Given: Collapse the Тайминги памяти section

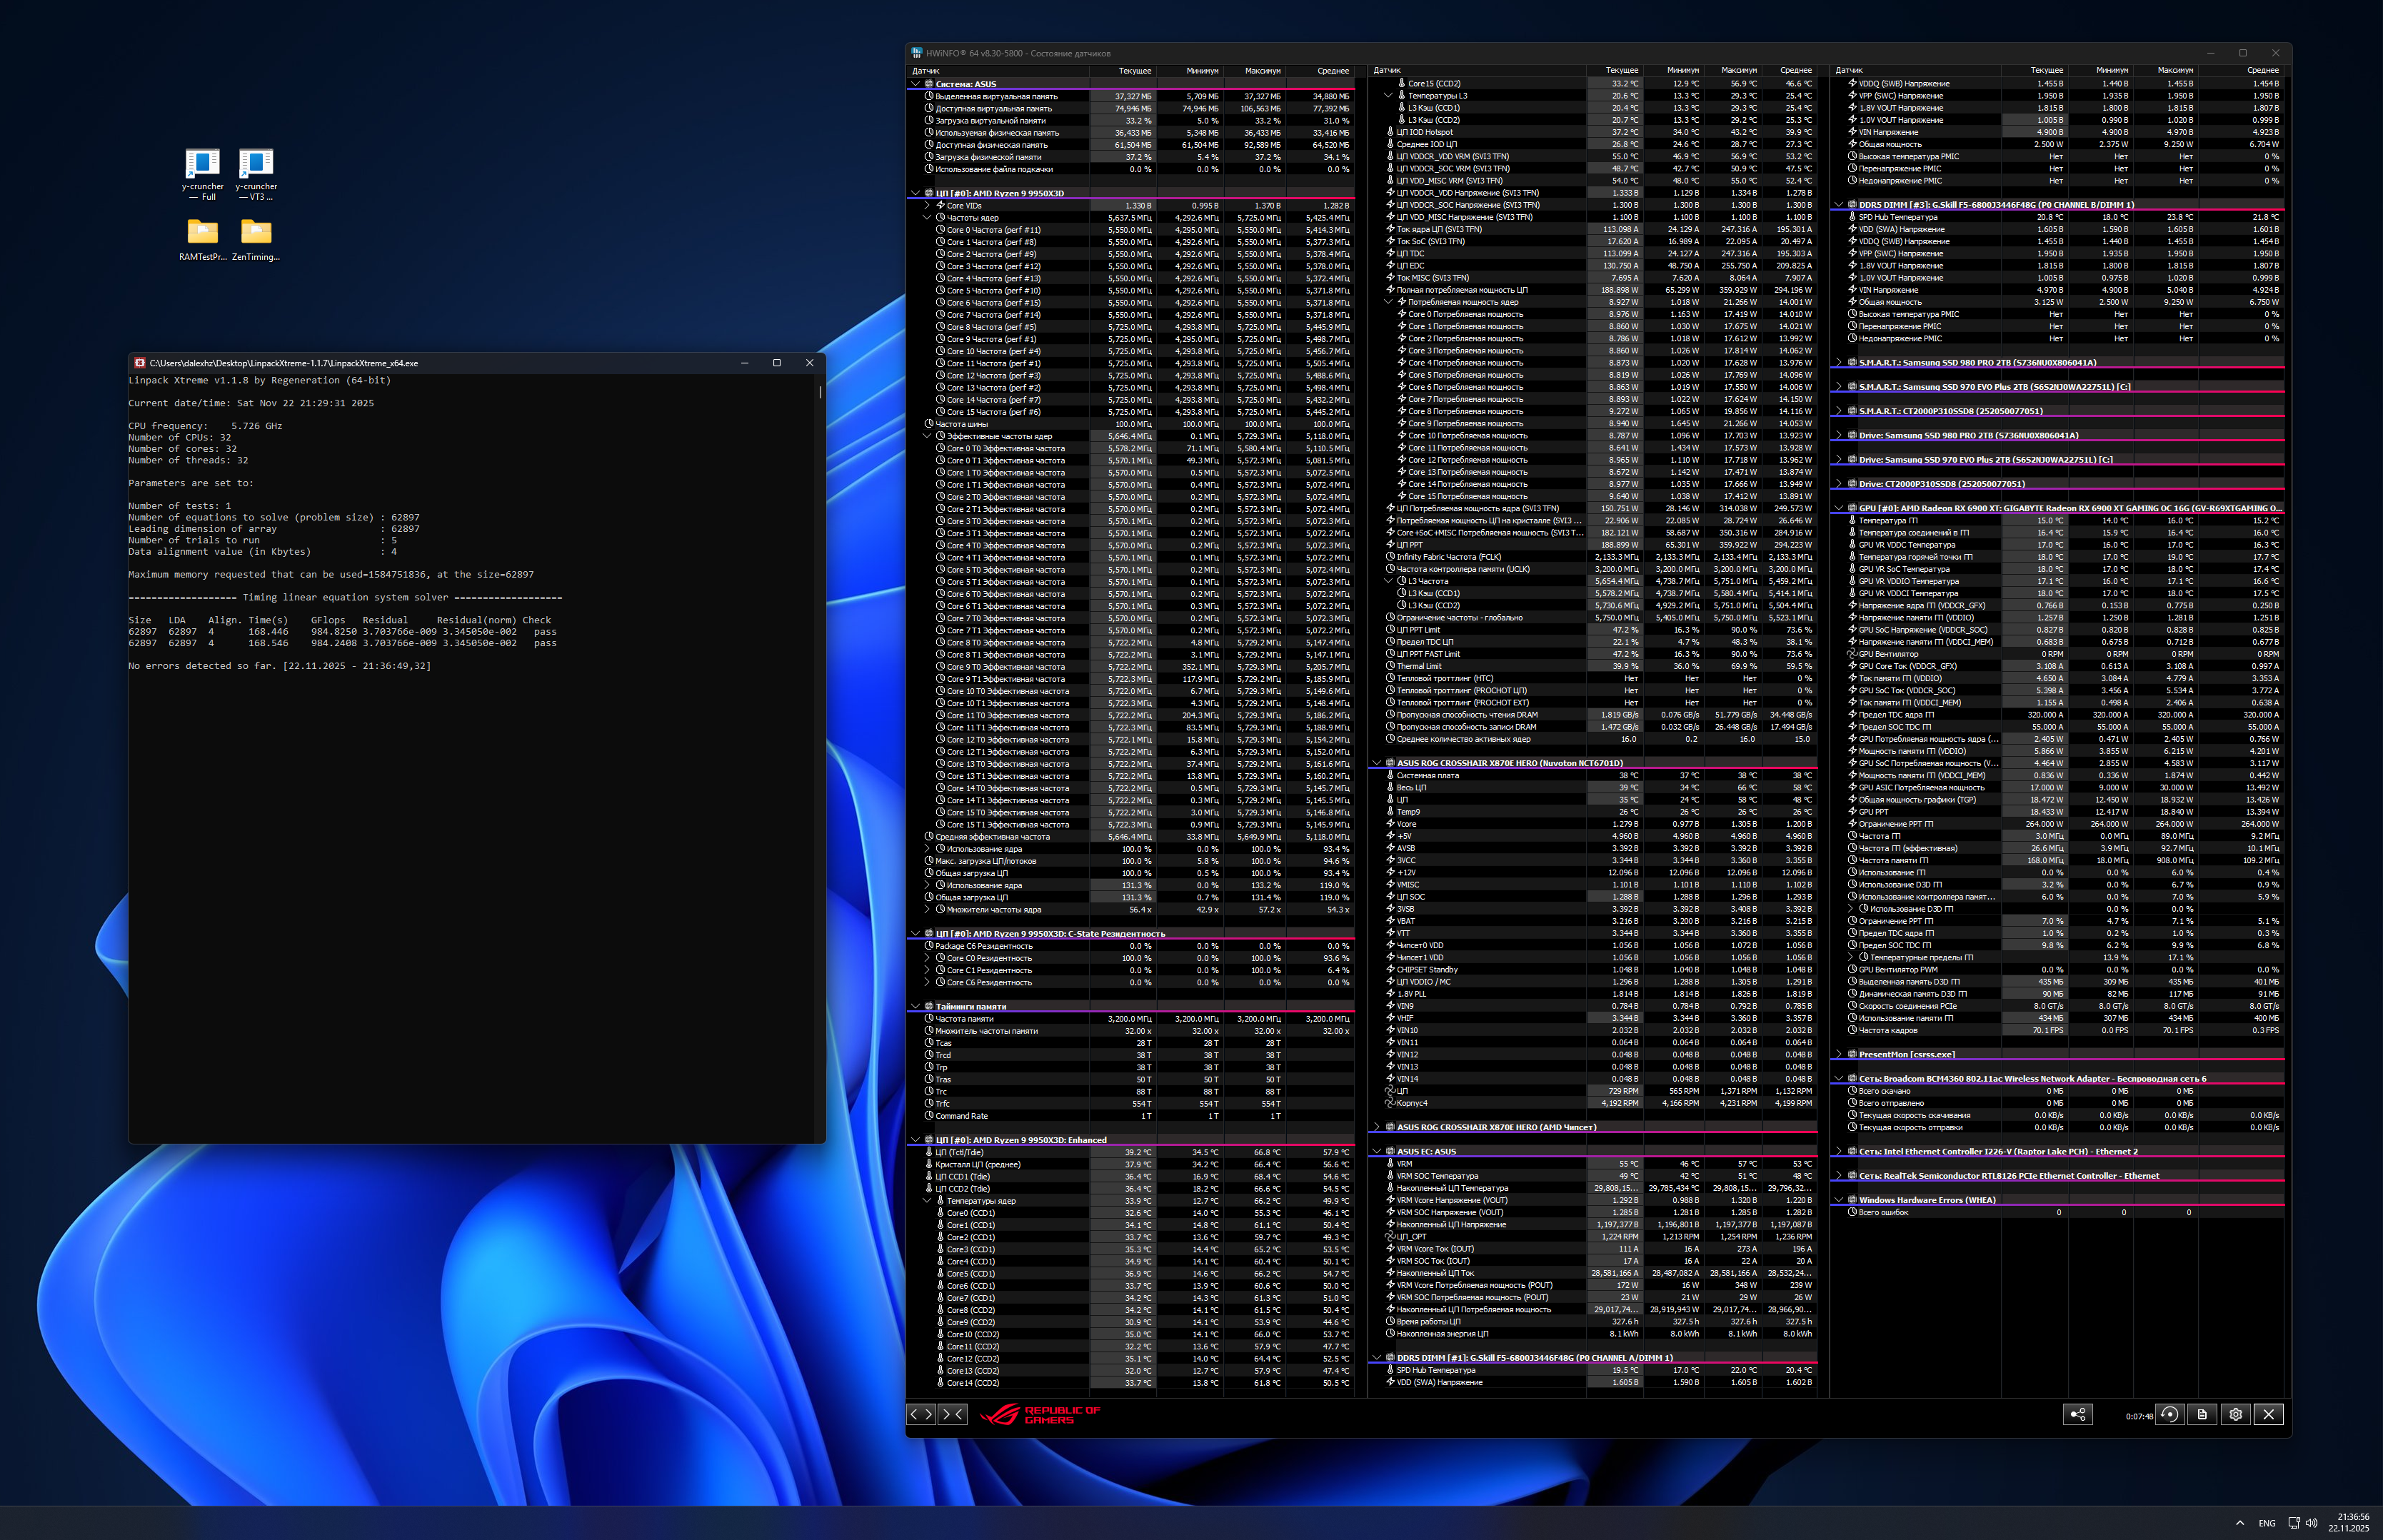Looking at the screenshot, I should (915, 1006).
